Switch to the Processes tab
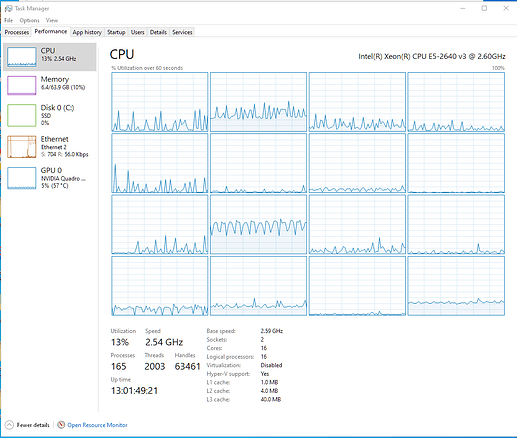This screenshot has width=517, height=438. click(x=17, y=32)
